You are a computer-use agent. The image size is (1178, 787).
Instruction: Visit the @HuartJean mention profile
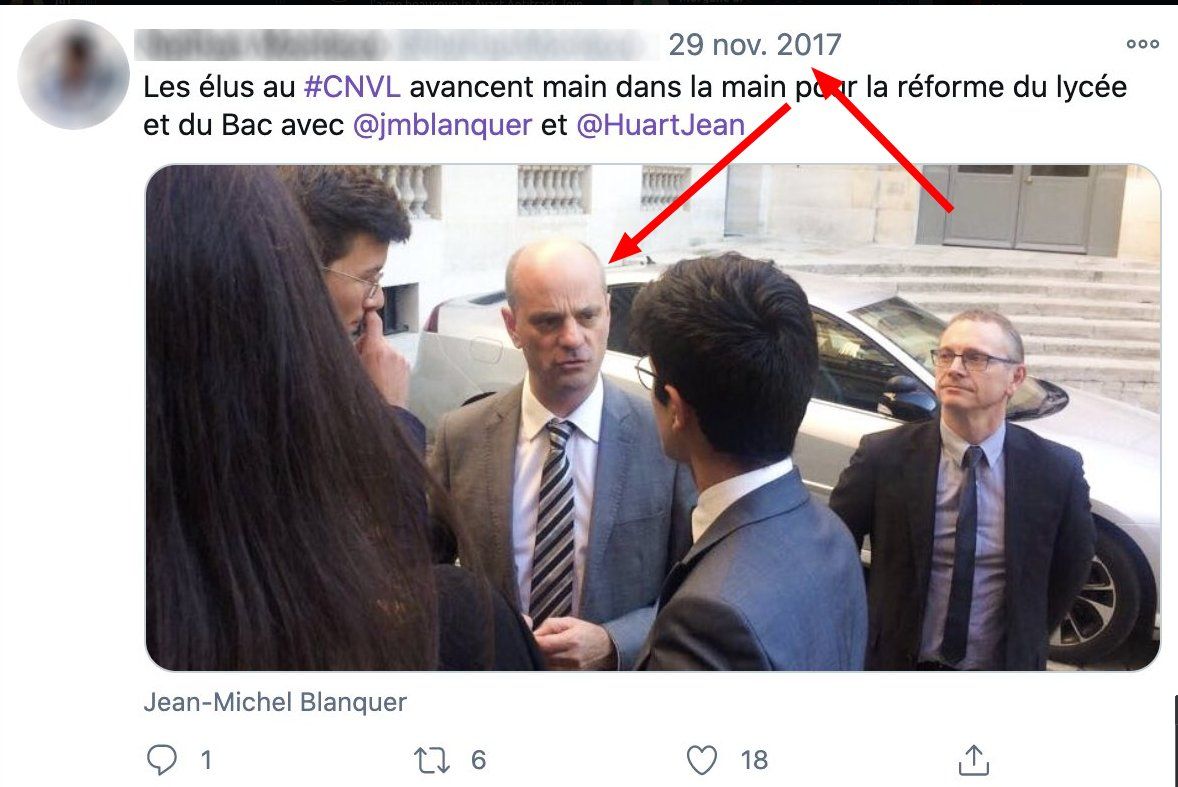tap(660, 125)
